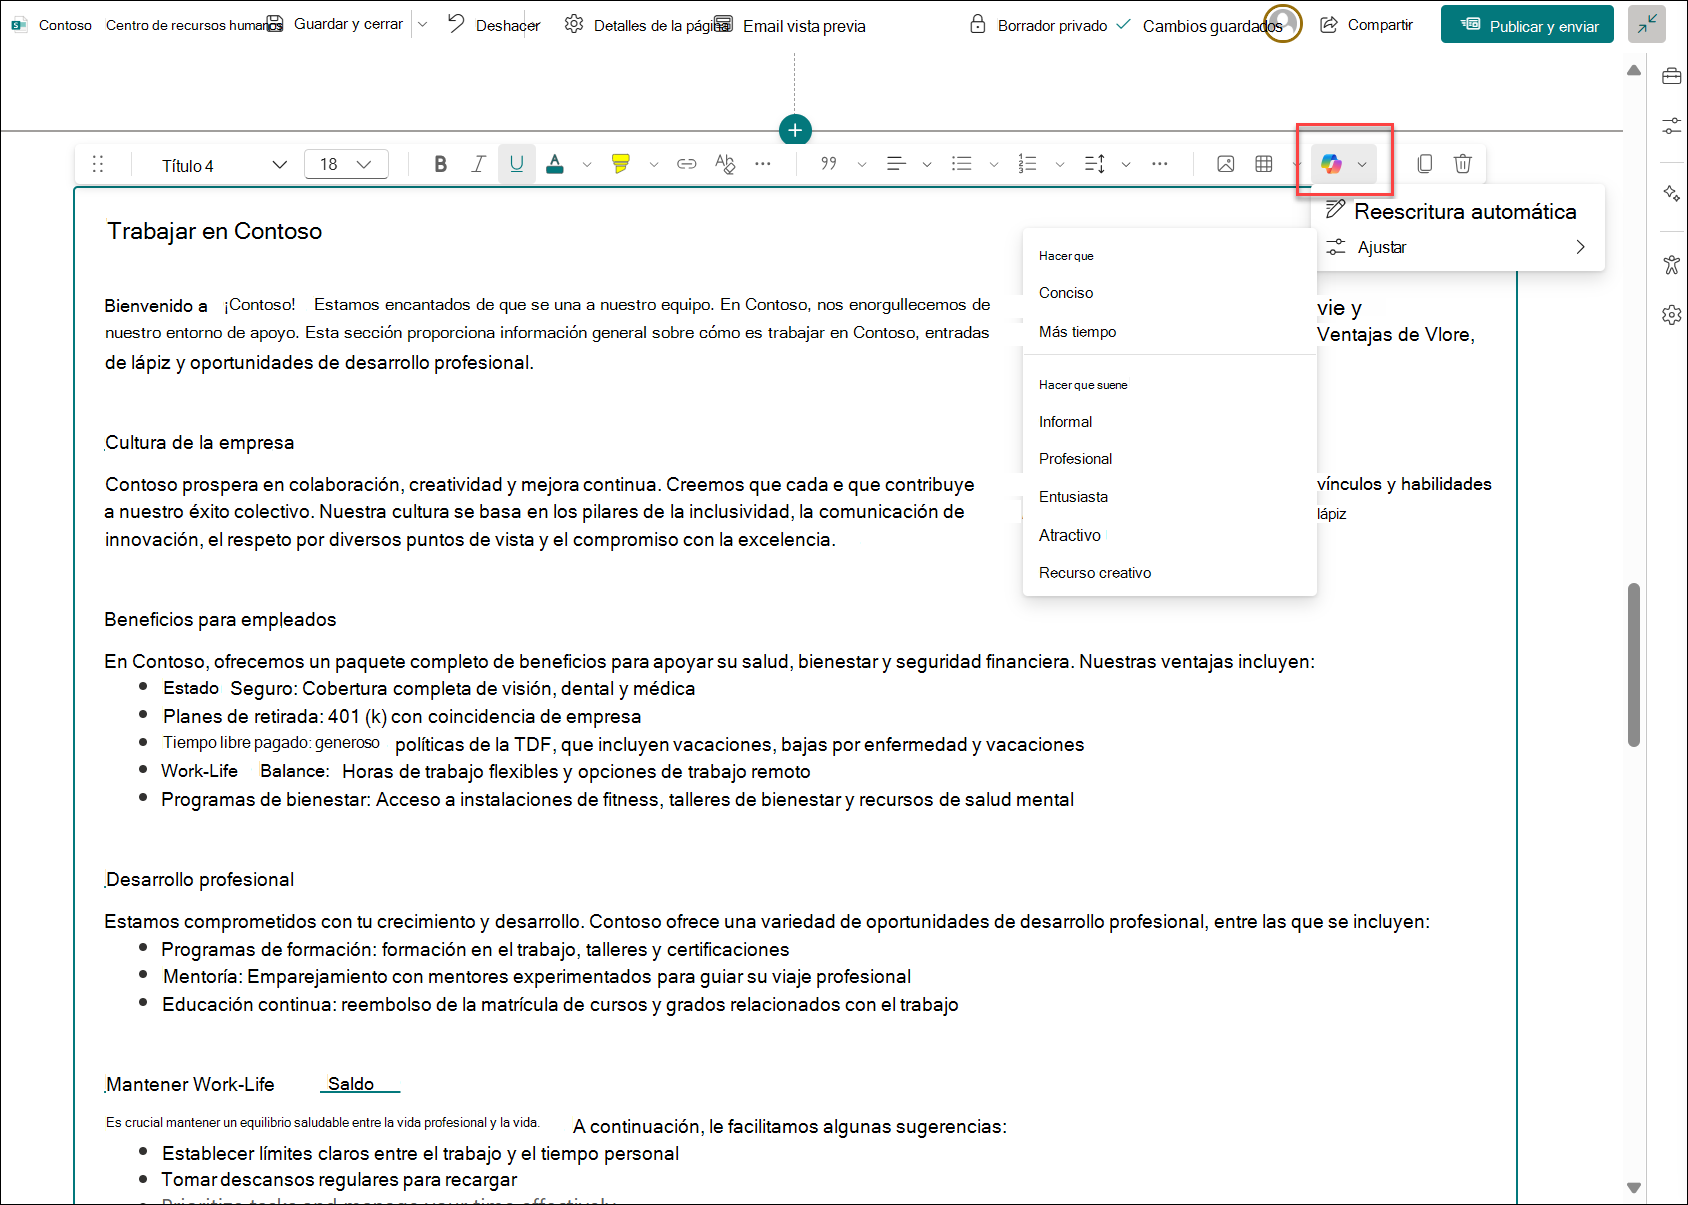Viewport: 1688px width, 1205px height.
Task: Open the line spacing options
Action: tap(1095, 164)
